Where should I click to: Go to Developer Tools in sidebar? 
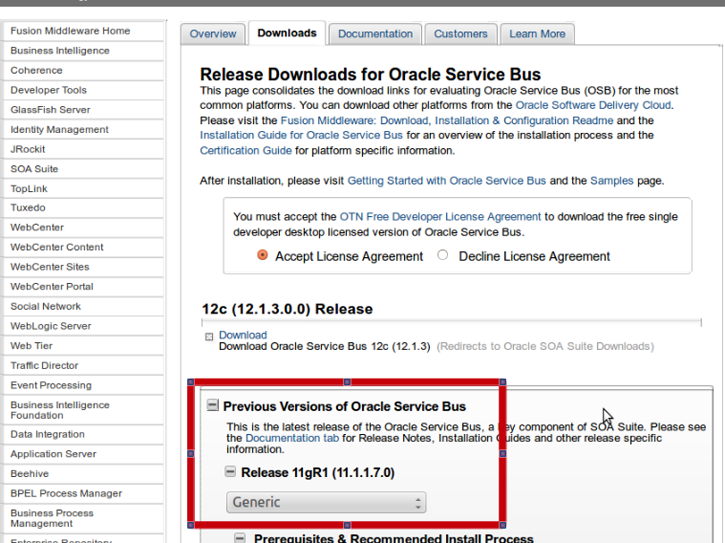83,90
